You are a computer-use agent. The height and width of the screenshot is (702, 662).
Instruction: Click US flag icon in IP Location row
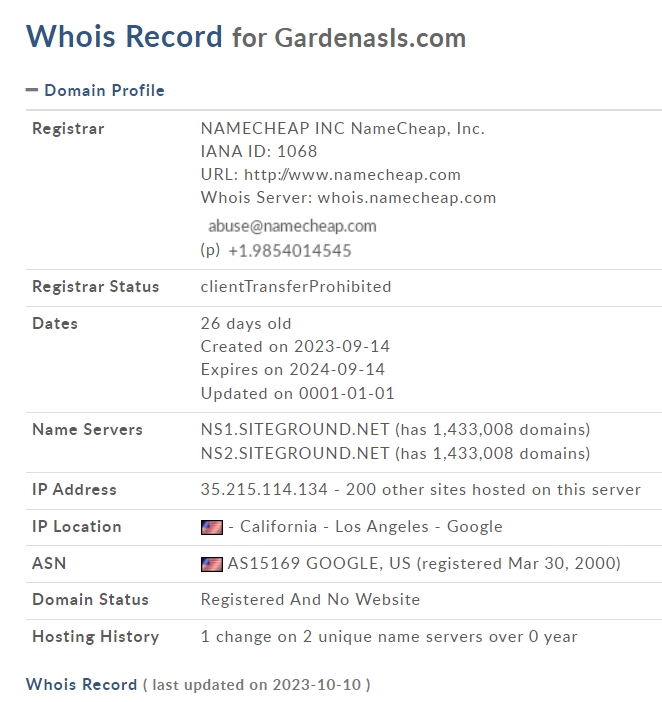tap(212, 527)
